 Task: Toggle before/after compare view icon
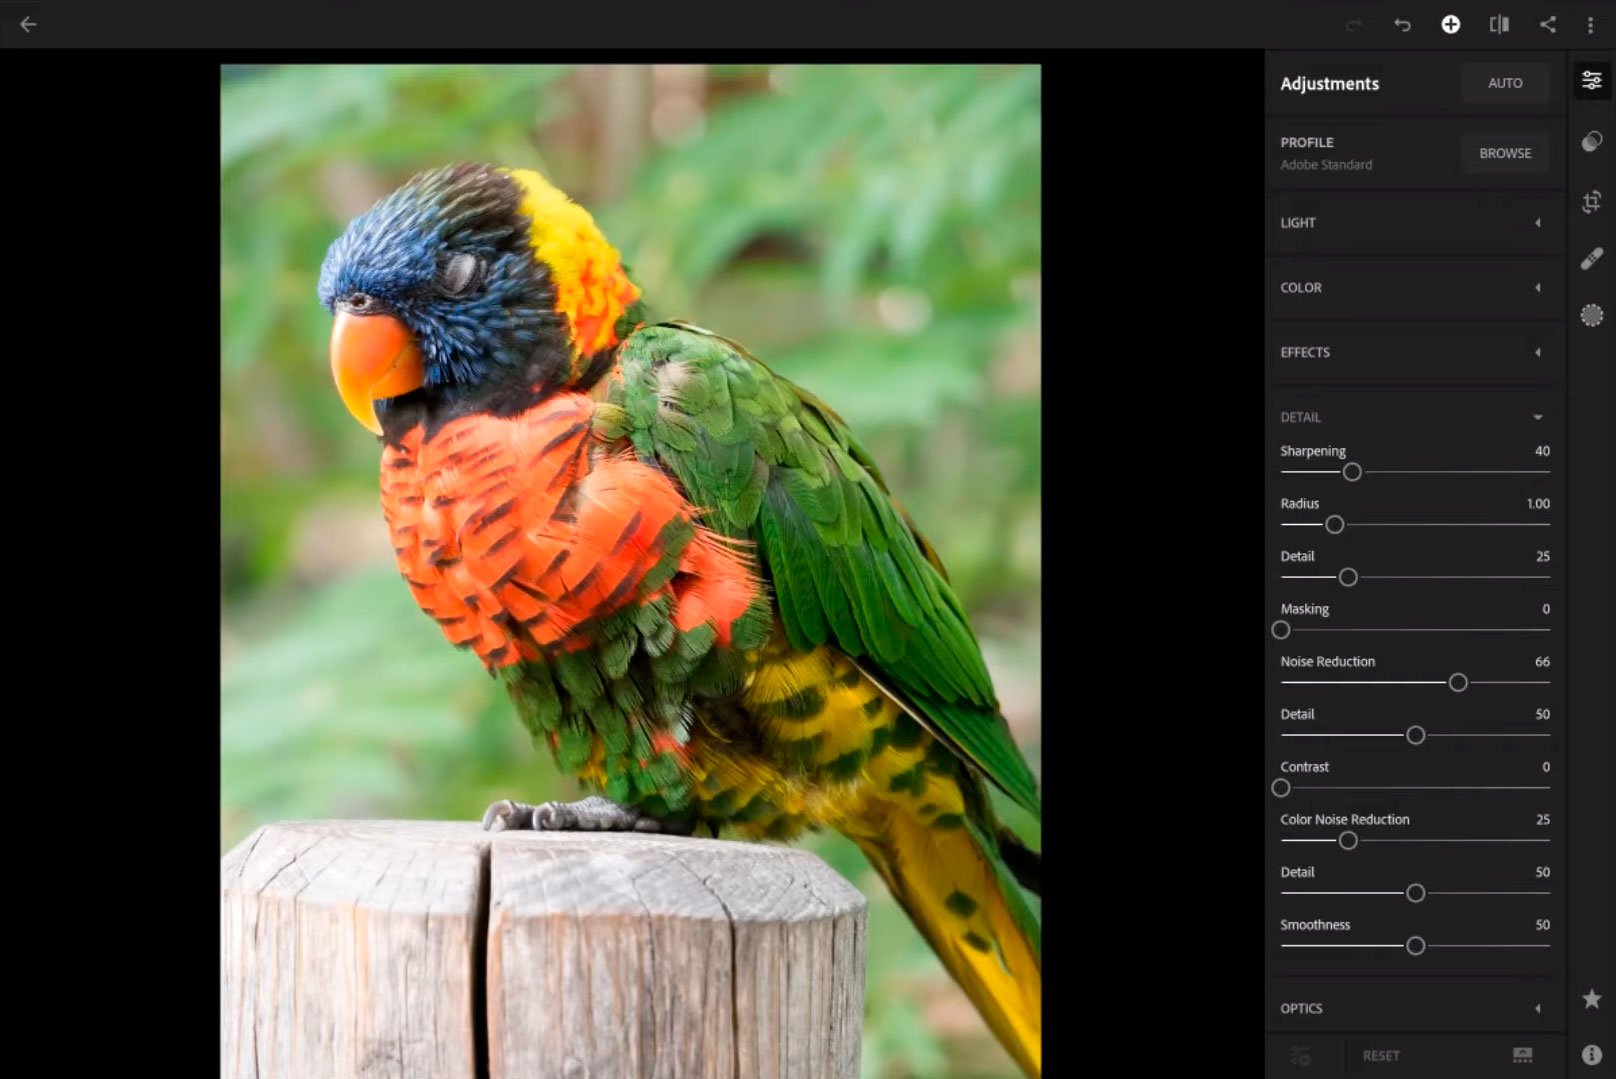(1499, 24)
